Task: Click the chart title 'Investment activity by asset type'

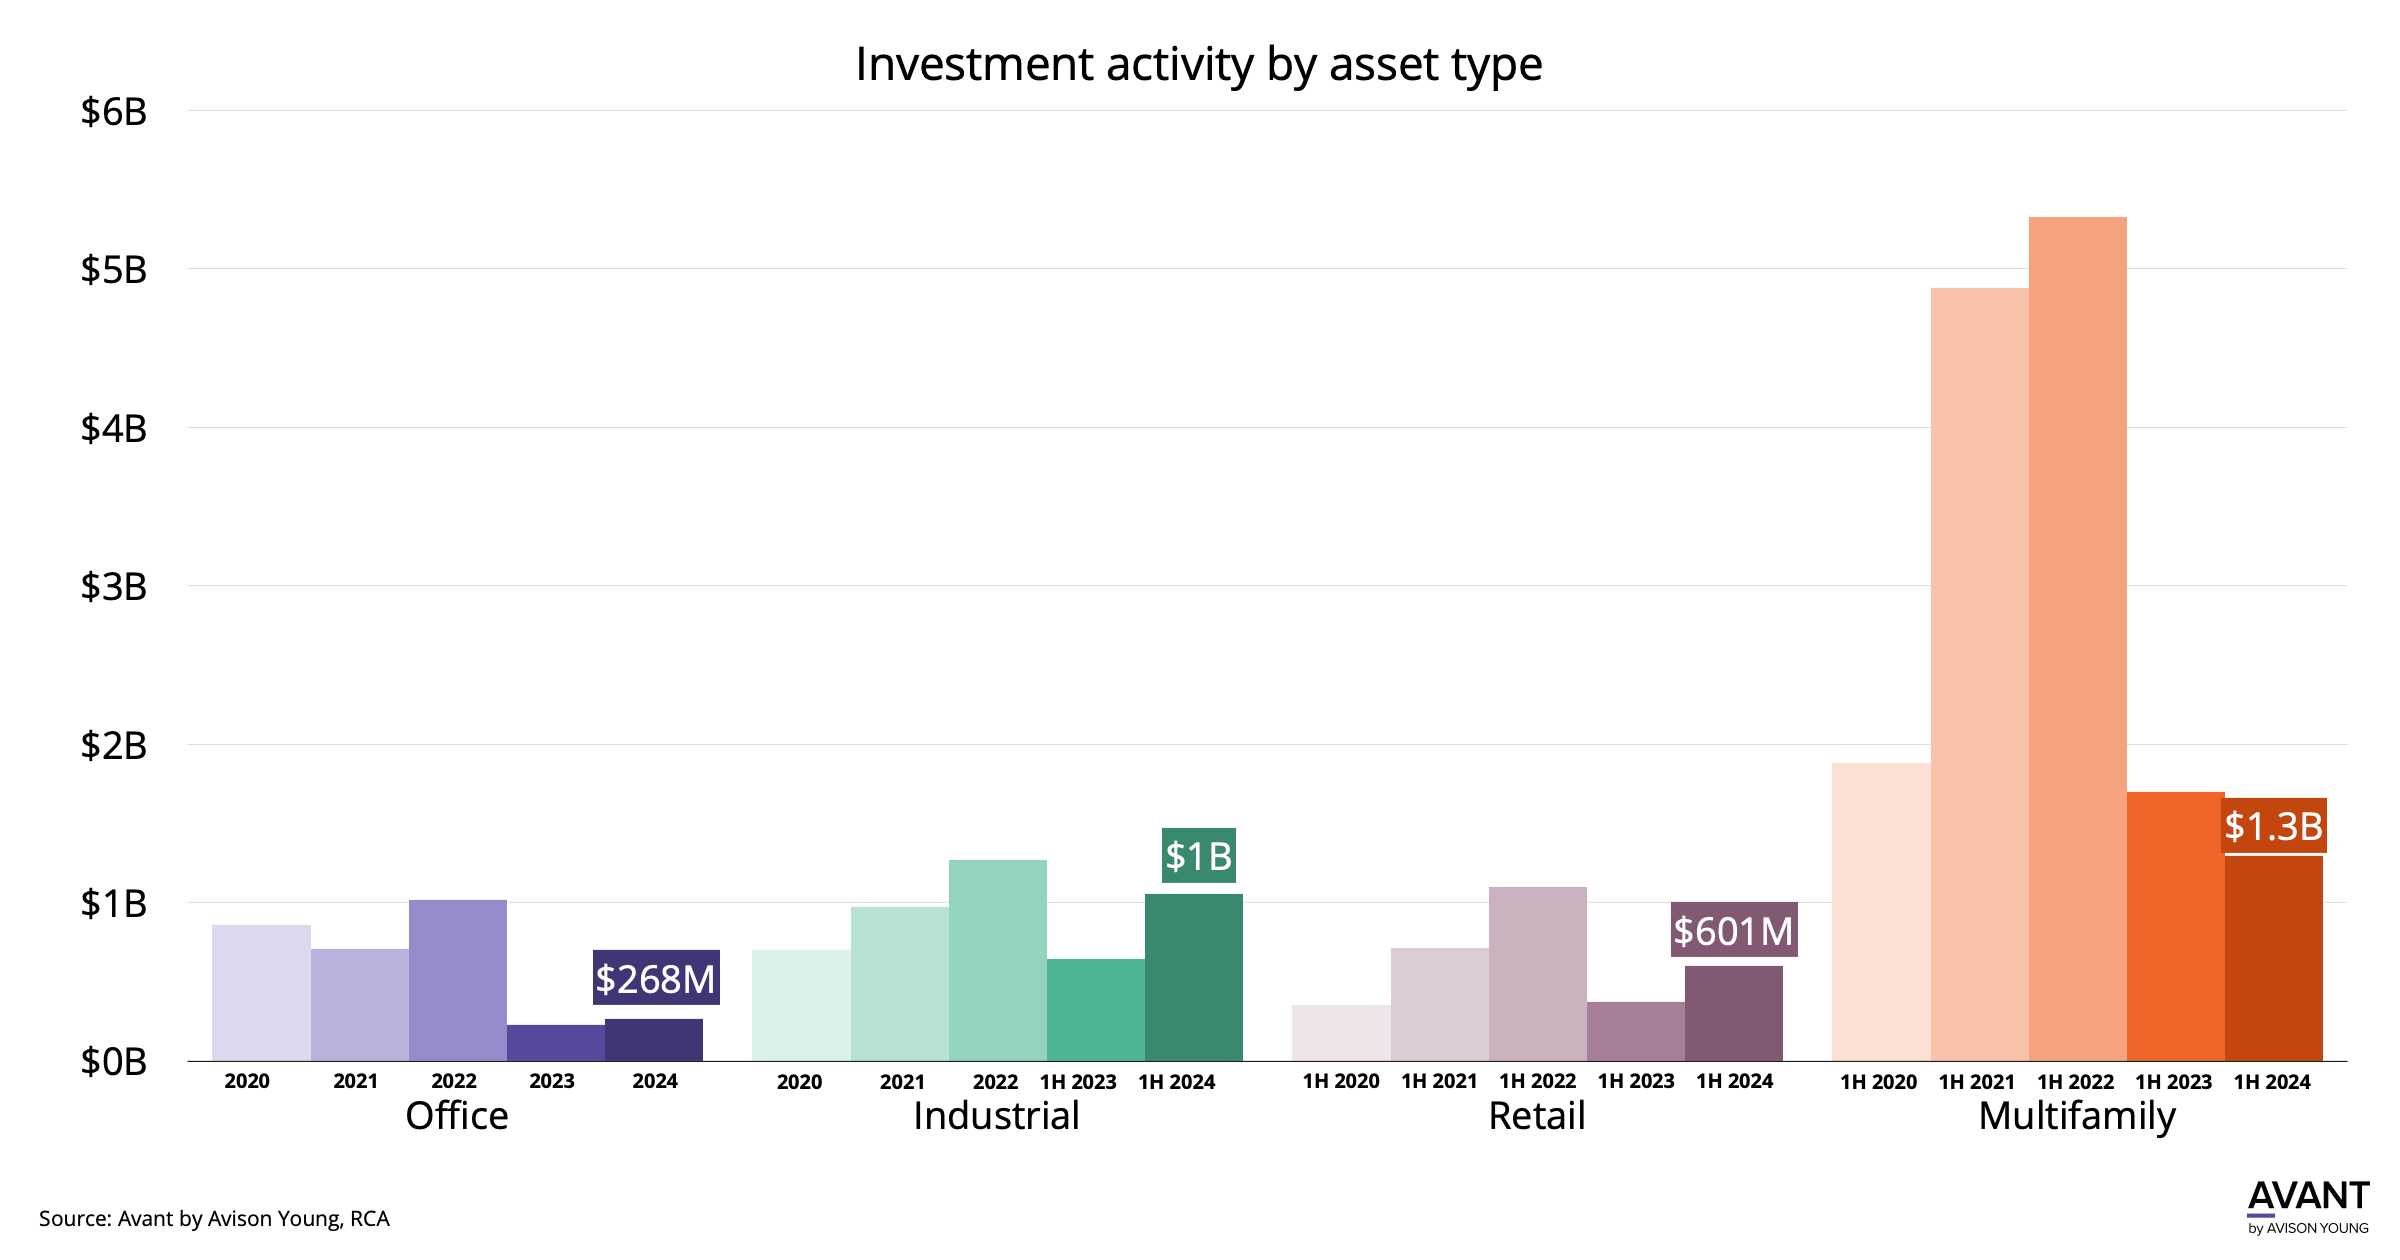Action: [x=1198, y=65]
